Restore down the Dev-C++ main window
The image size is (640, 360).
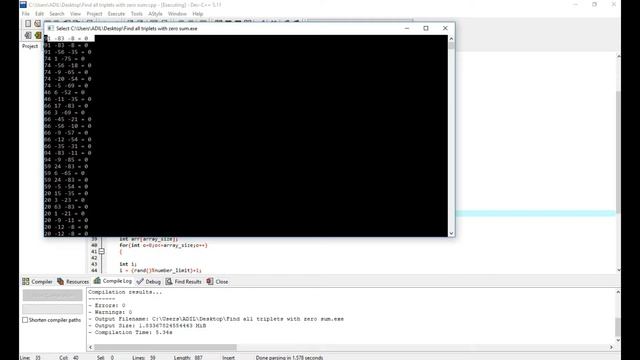594,4
